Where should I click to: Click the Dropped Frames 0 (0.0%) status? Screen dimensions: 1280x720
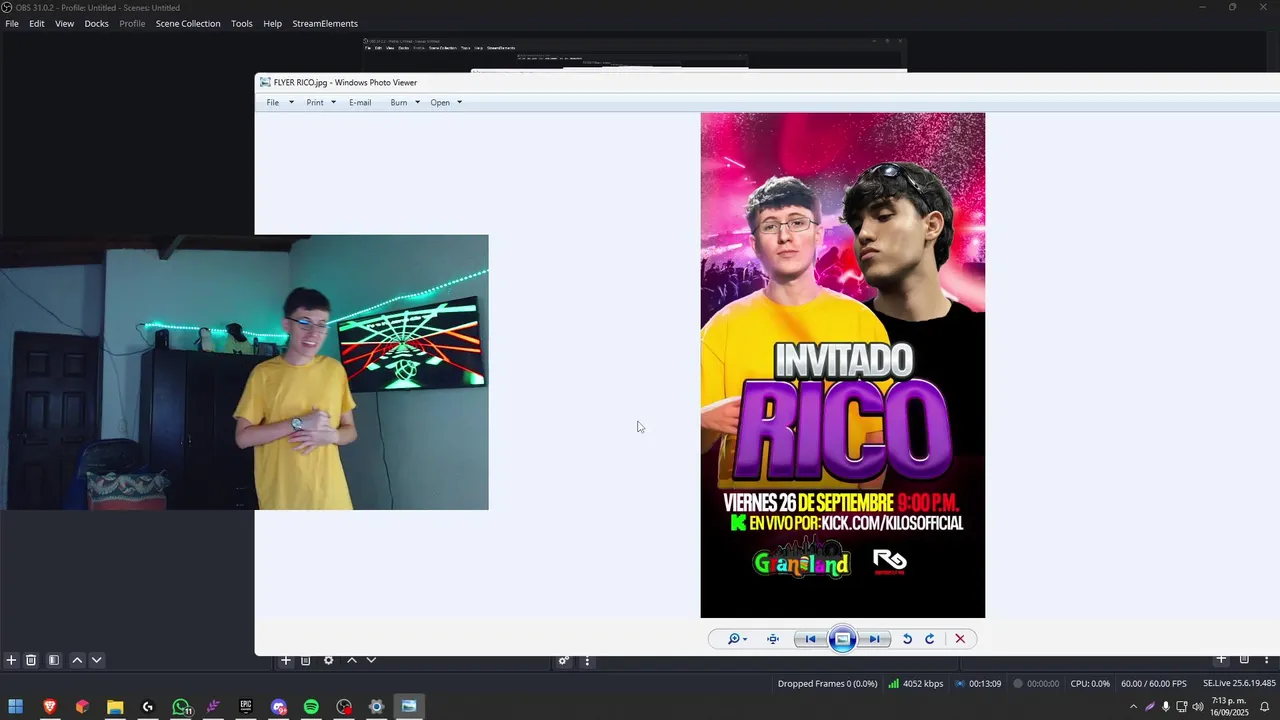coord(827,684)
